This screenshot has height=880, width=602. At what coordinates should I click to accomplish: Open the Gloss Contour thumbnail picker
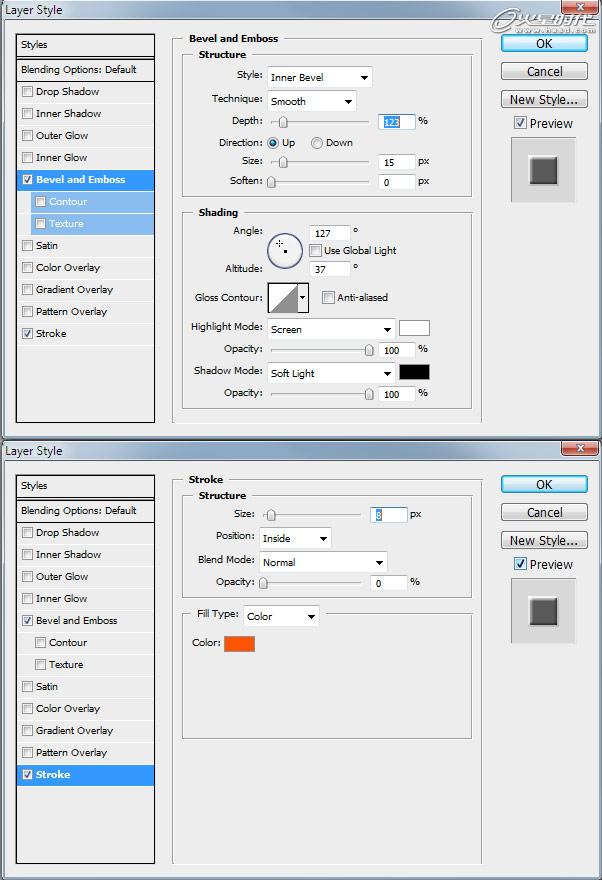283,297
